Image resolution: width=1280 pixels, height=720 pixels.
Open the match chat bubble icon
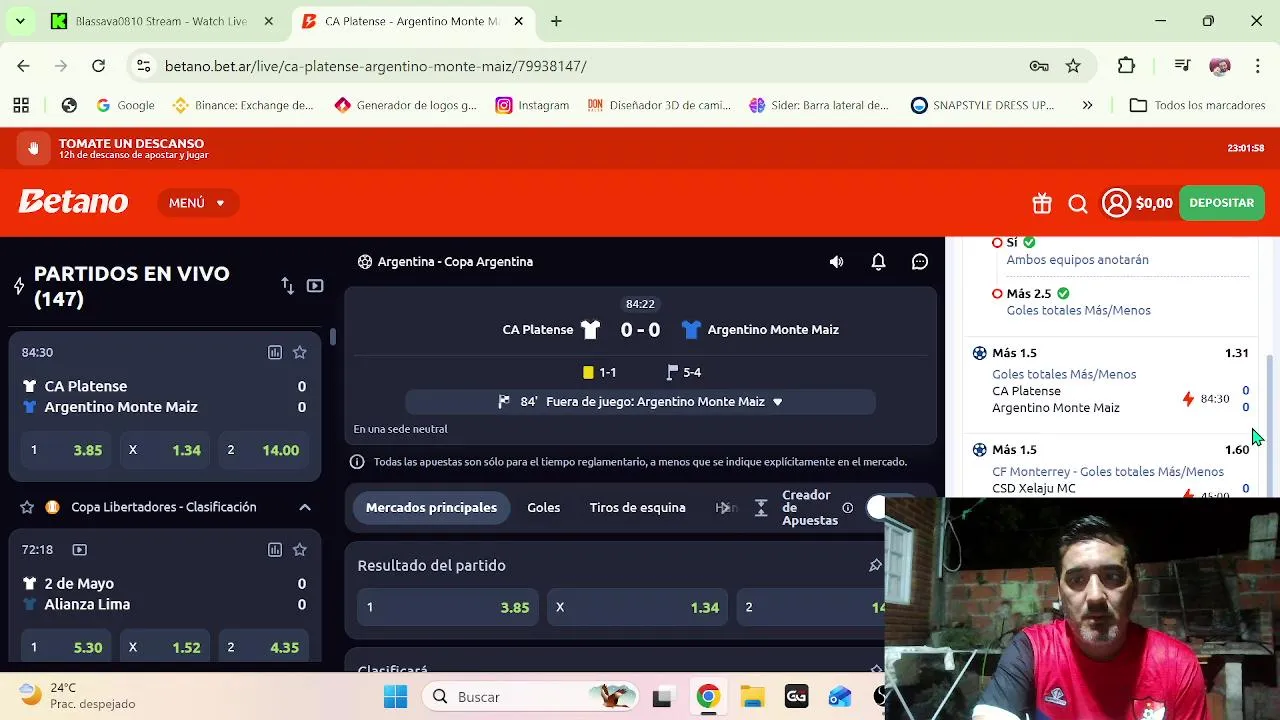click(x=920, y=262)
